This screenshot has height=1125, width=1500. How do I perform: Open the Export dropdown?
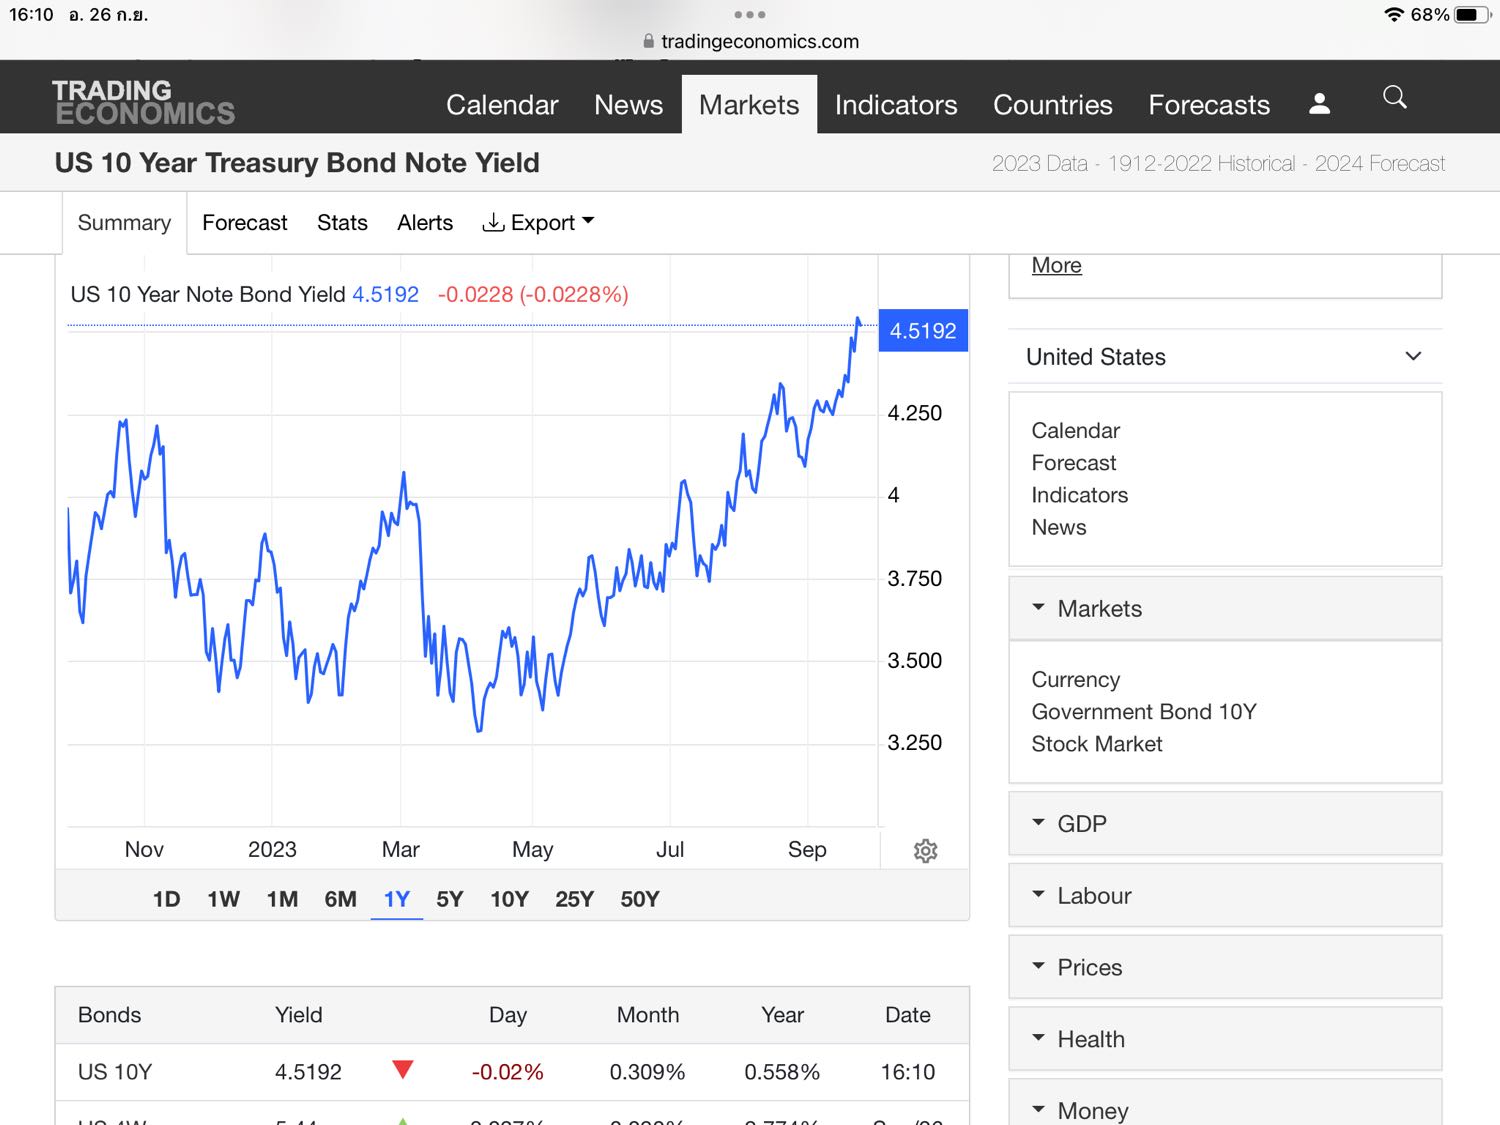click(538, 223)
